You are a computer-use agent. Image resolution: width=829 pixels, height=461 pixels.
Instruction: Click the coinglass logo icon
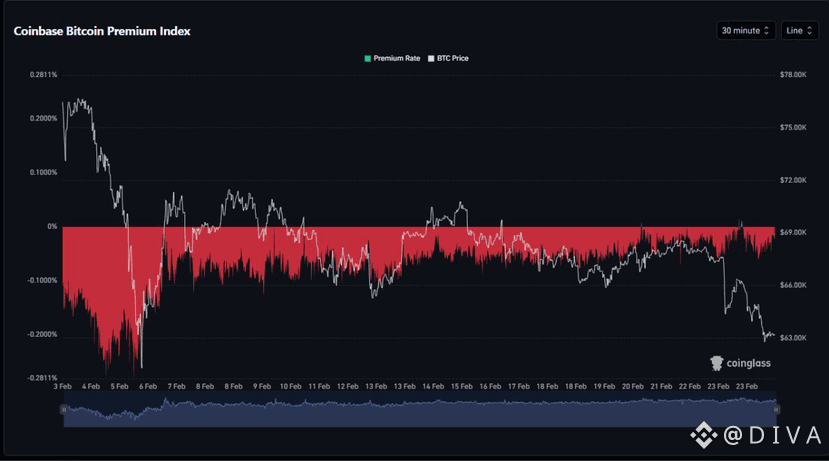[x=716, y=363]
